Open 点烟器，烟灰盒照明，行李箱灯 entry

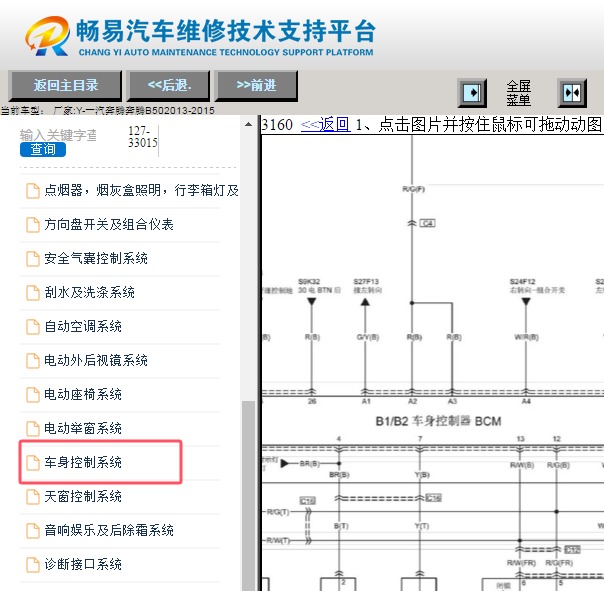click(141, 190)
